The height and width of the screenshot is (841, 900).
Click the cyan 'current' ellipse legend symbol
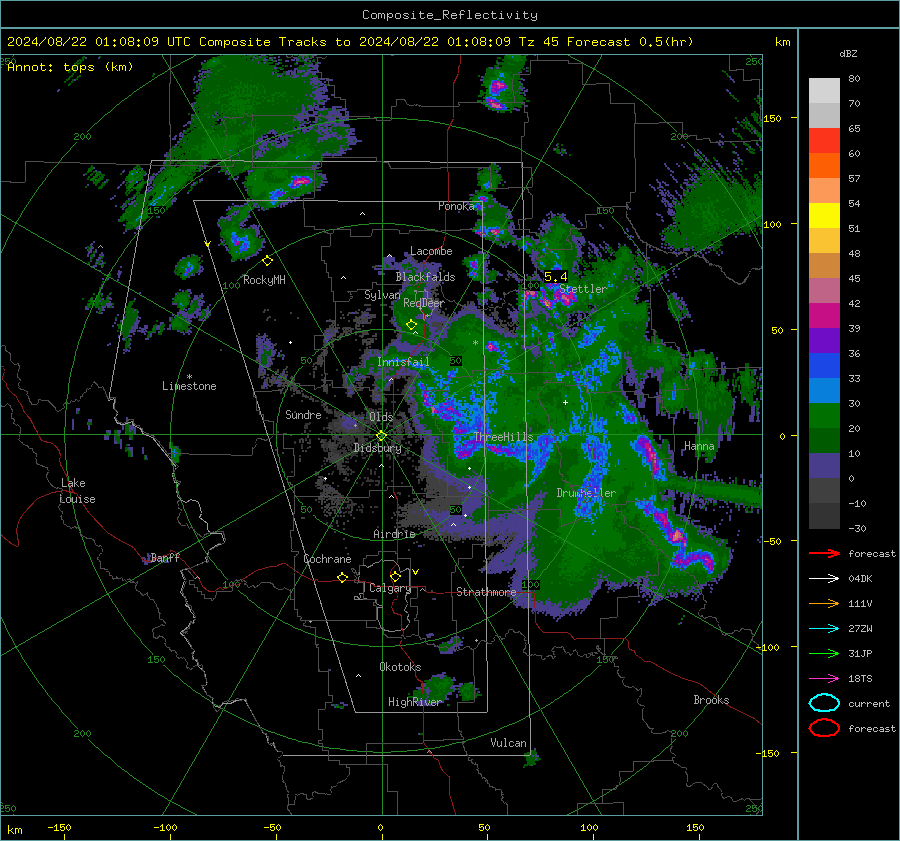[824, 703]
